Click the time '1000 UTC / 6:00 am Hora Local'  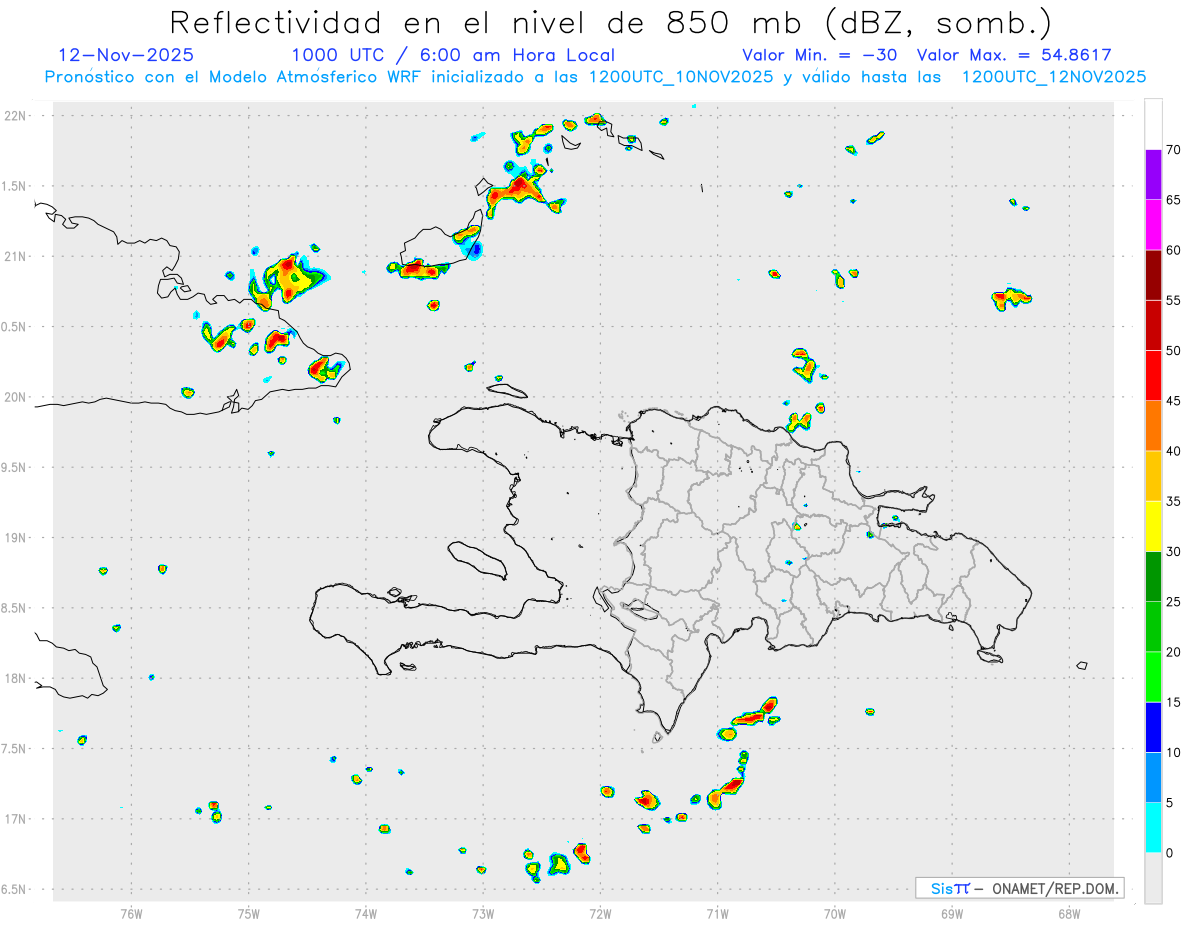click(x=453, y=55)
